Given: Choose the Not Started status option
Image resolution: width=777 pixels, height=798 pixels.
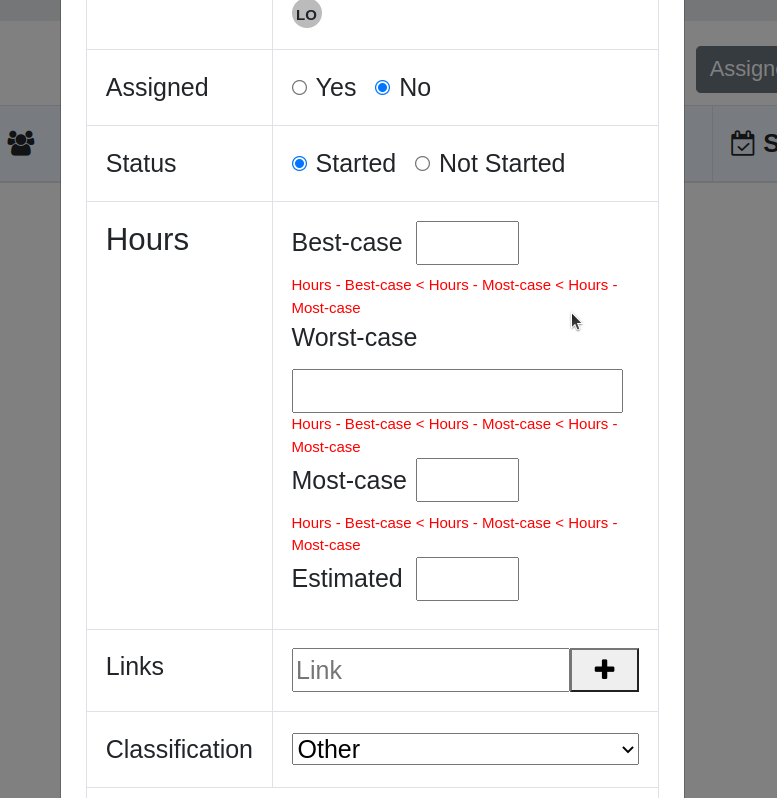Looking at the screenshot, I should pos(422,164).
